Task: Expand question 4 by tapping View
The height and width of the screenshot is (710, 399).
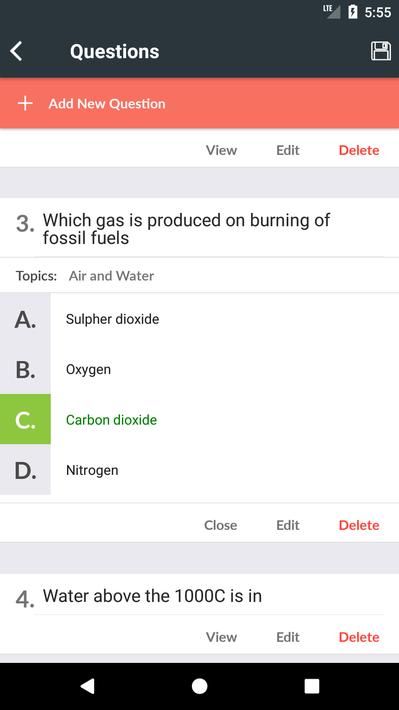Action: coord(221,637)
